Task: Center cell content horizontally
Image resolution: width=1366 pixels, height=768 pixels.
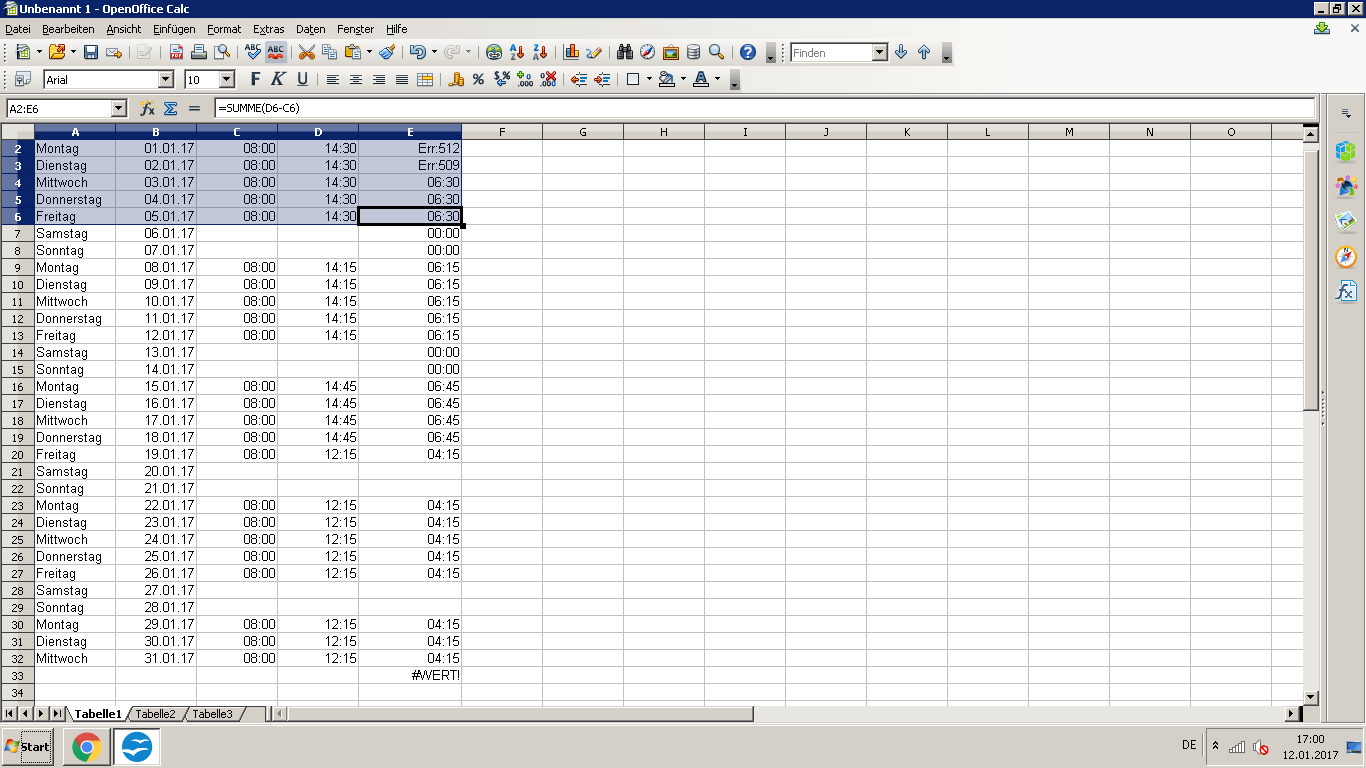Action: tap(356, 79)
